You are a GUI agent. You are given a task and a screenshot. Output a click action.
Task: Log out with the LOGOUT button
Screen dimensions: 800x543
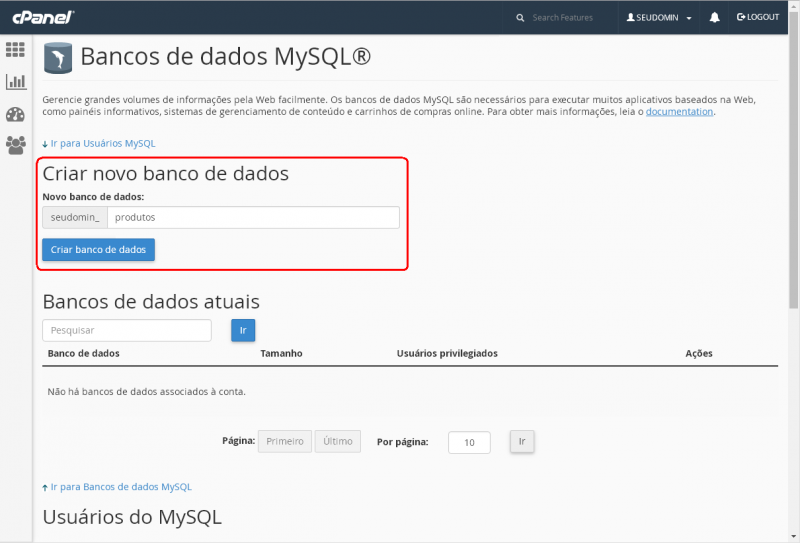(758, 17)
